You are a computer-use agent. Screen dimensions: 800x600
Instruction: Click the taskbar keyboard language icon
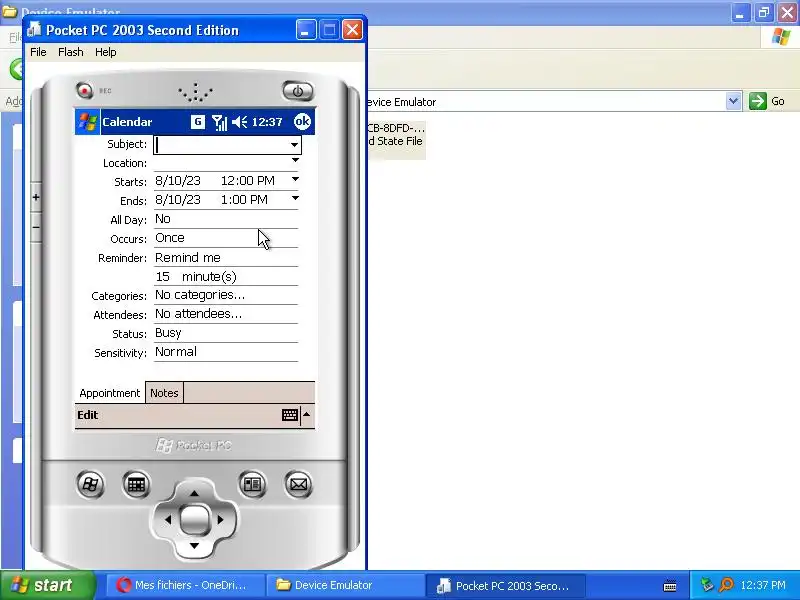point(670,586)
